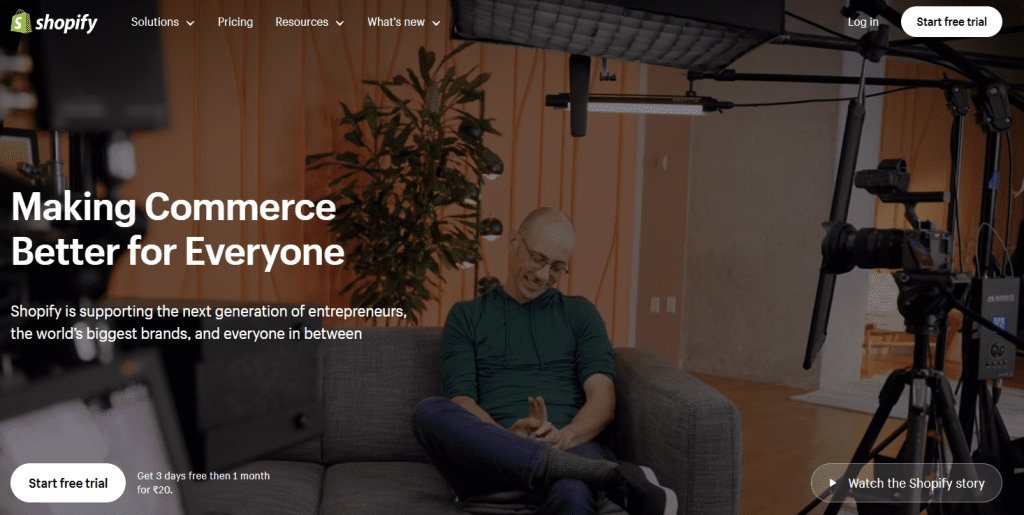
Task: Click the green Shopify bag logo icon
Action: (21, 22)
